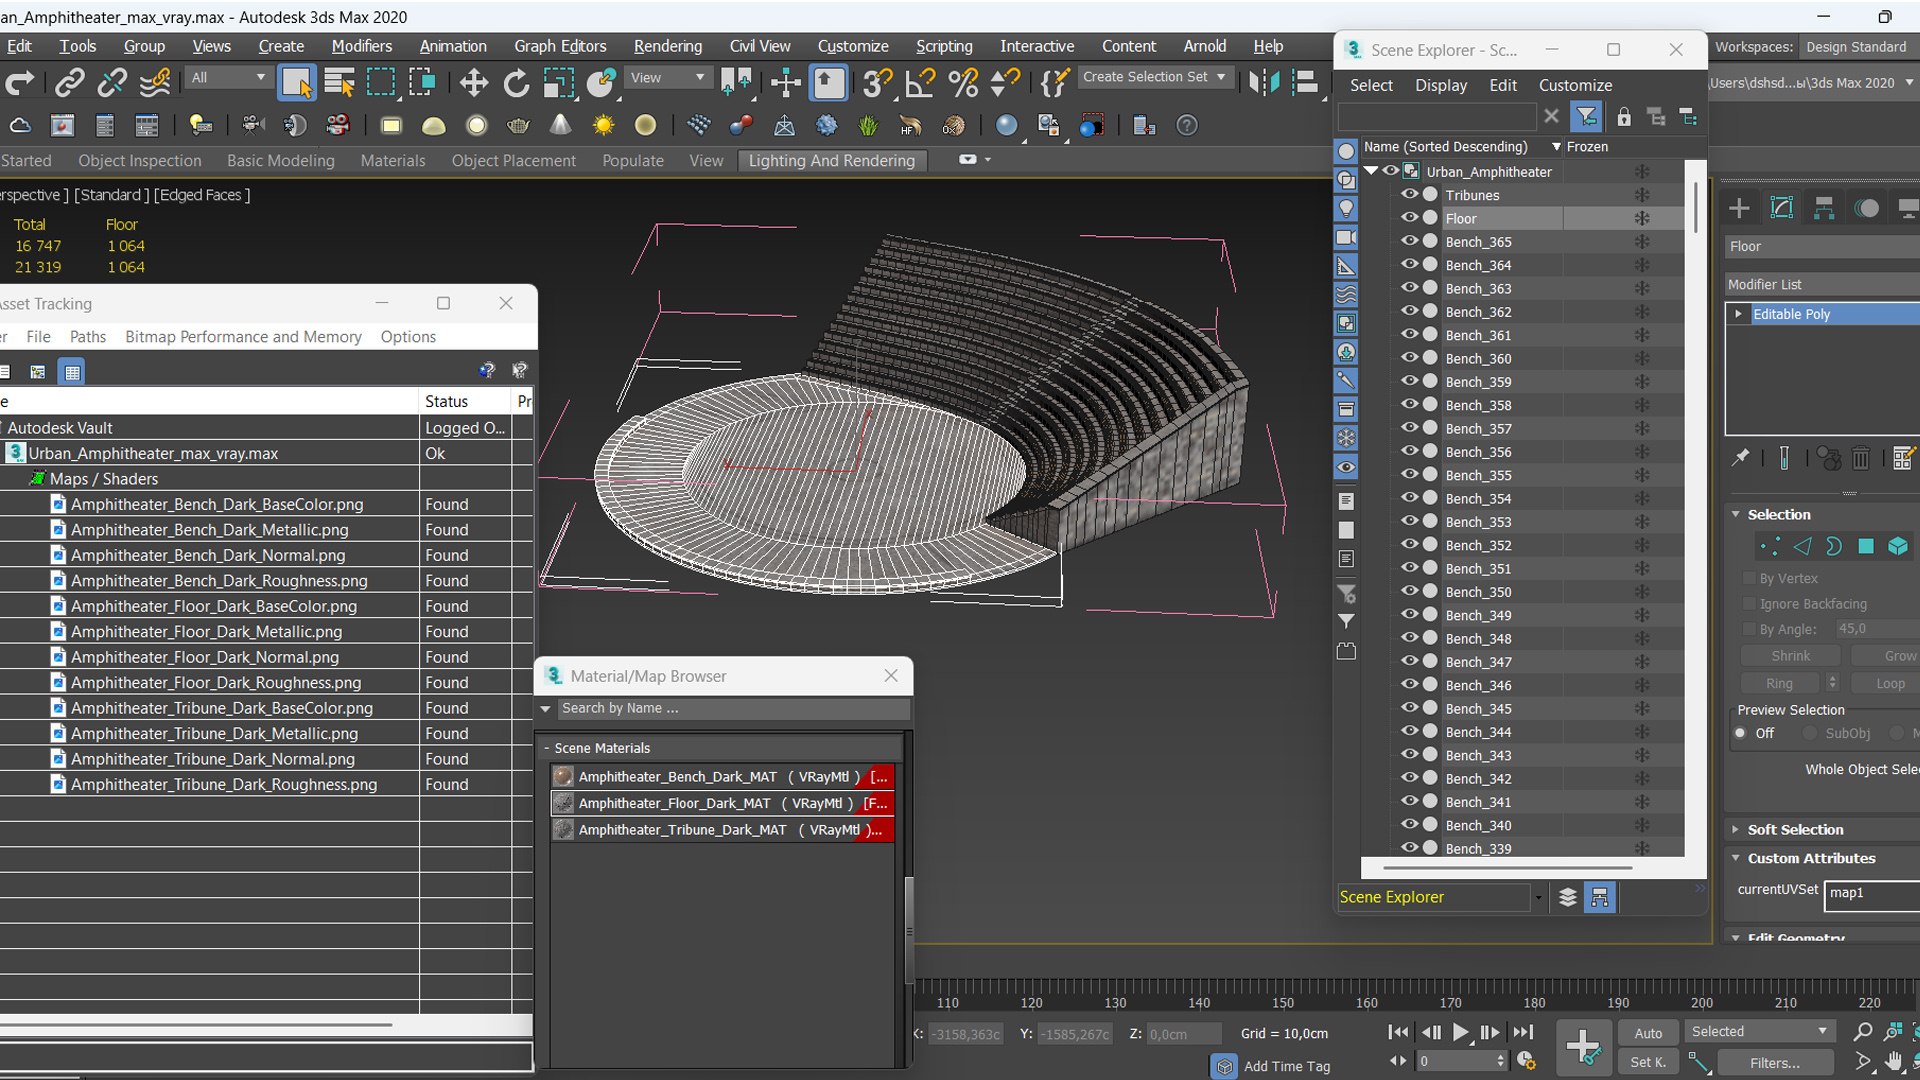Switch to the Object Placement ribbon tab
Image resolution: width=1920 pixels, height=1080 pixels.
click(513, 161)
